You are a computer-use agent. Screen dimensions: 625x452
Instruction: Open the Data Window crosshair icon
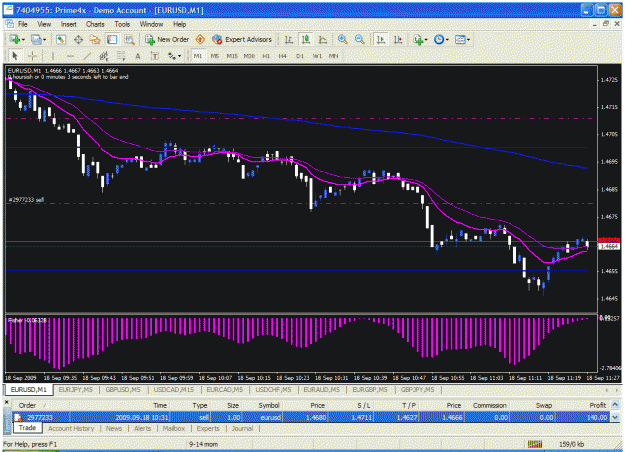click(x=78, y=39)
